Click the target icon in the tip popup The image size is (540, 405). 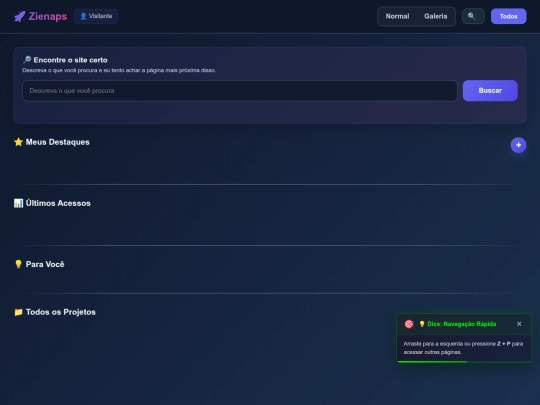click(x=409, y=324)
